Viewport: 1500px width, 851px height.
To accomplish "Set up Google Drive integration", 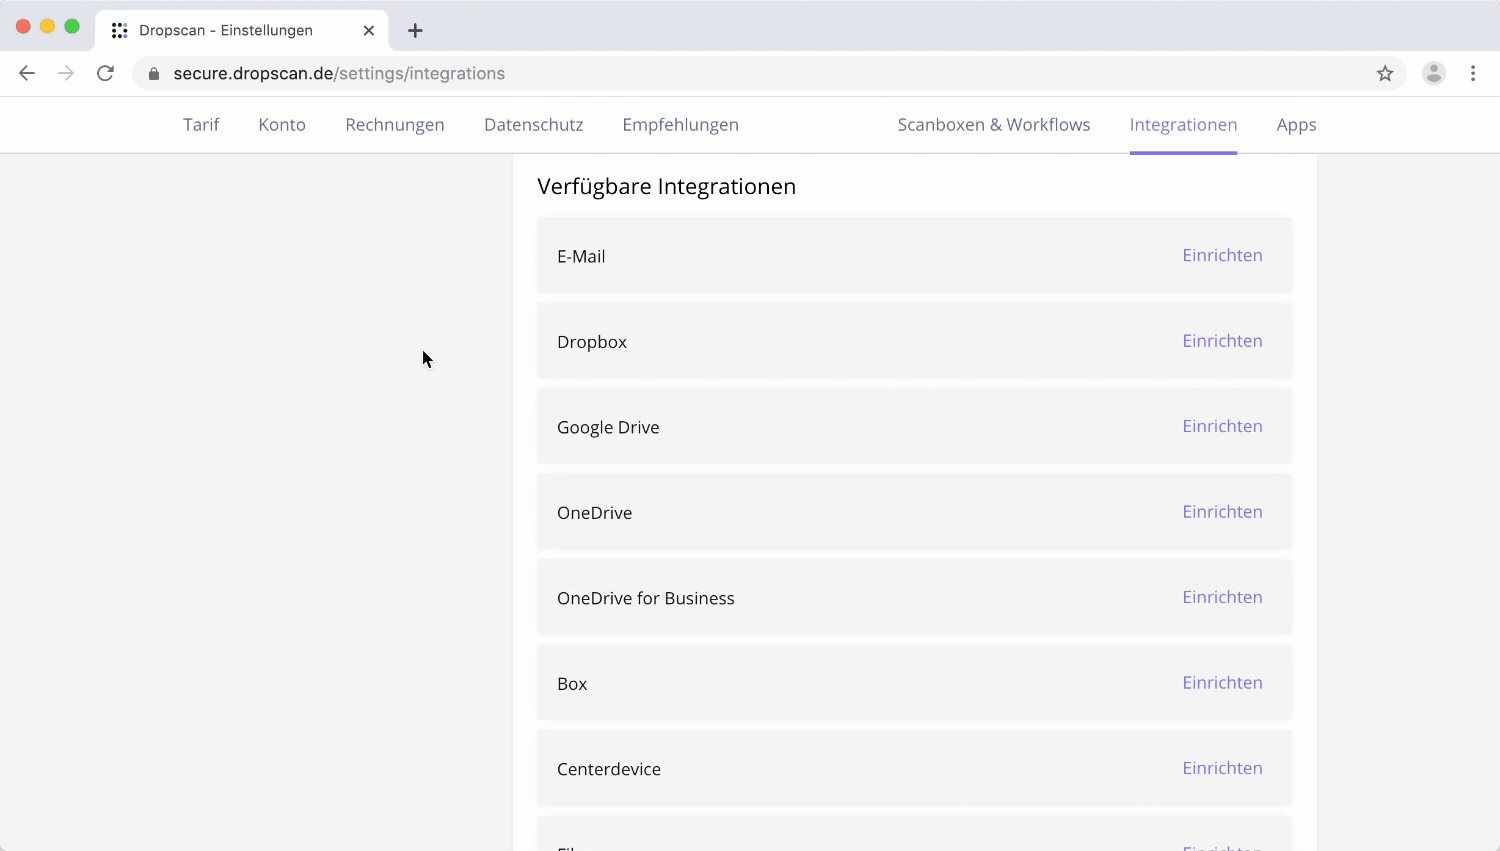I will 1222,426.
